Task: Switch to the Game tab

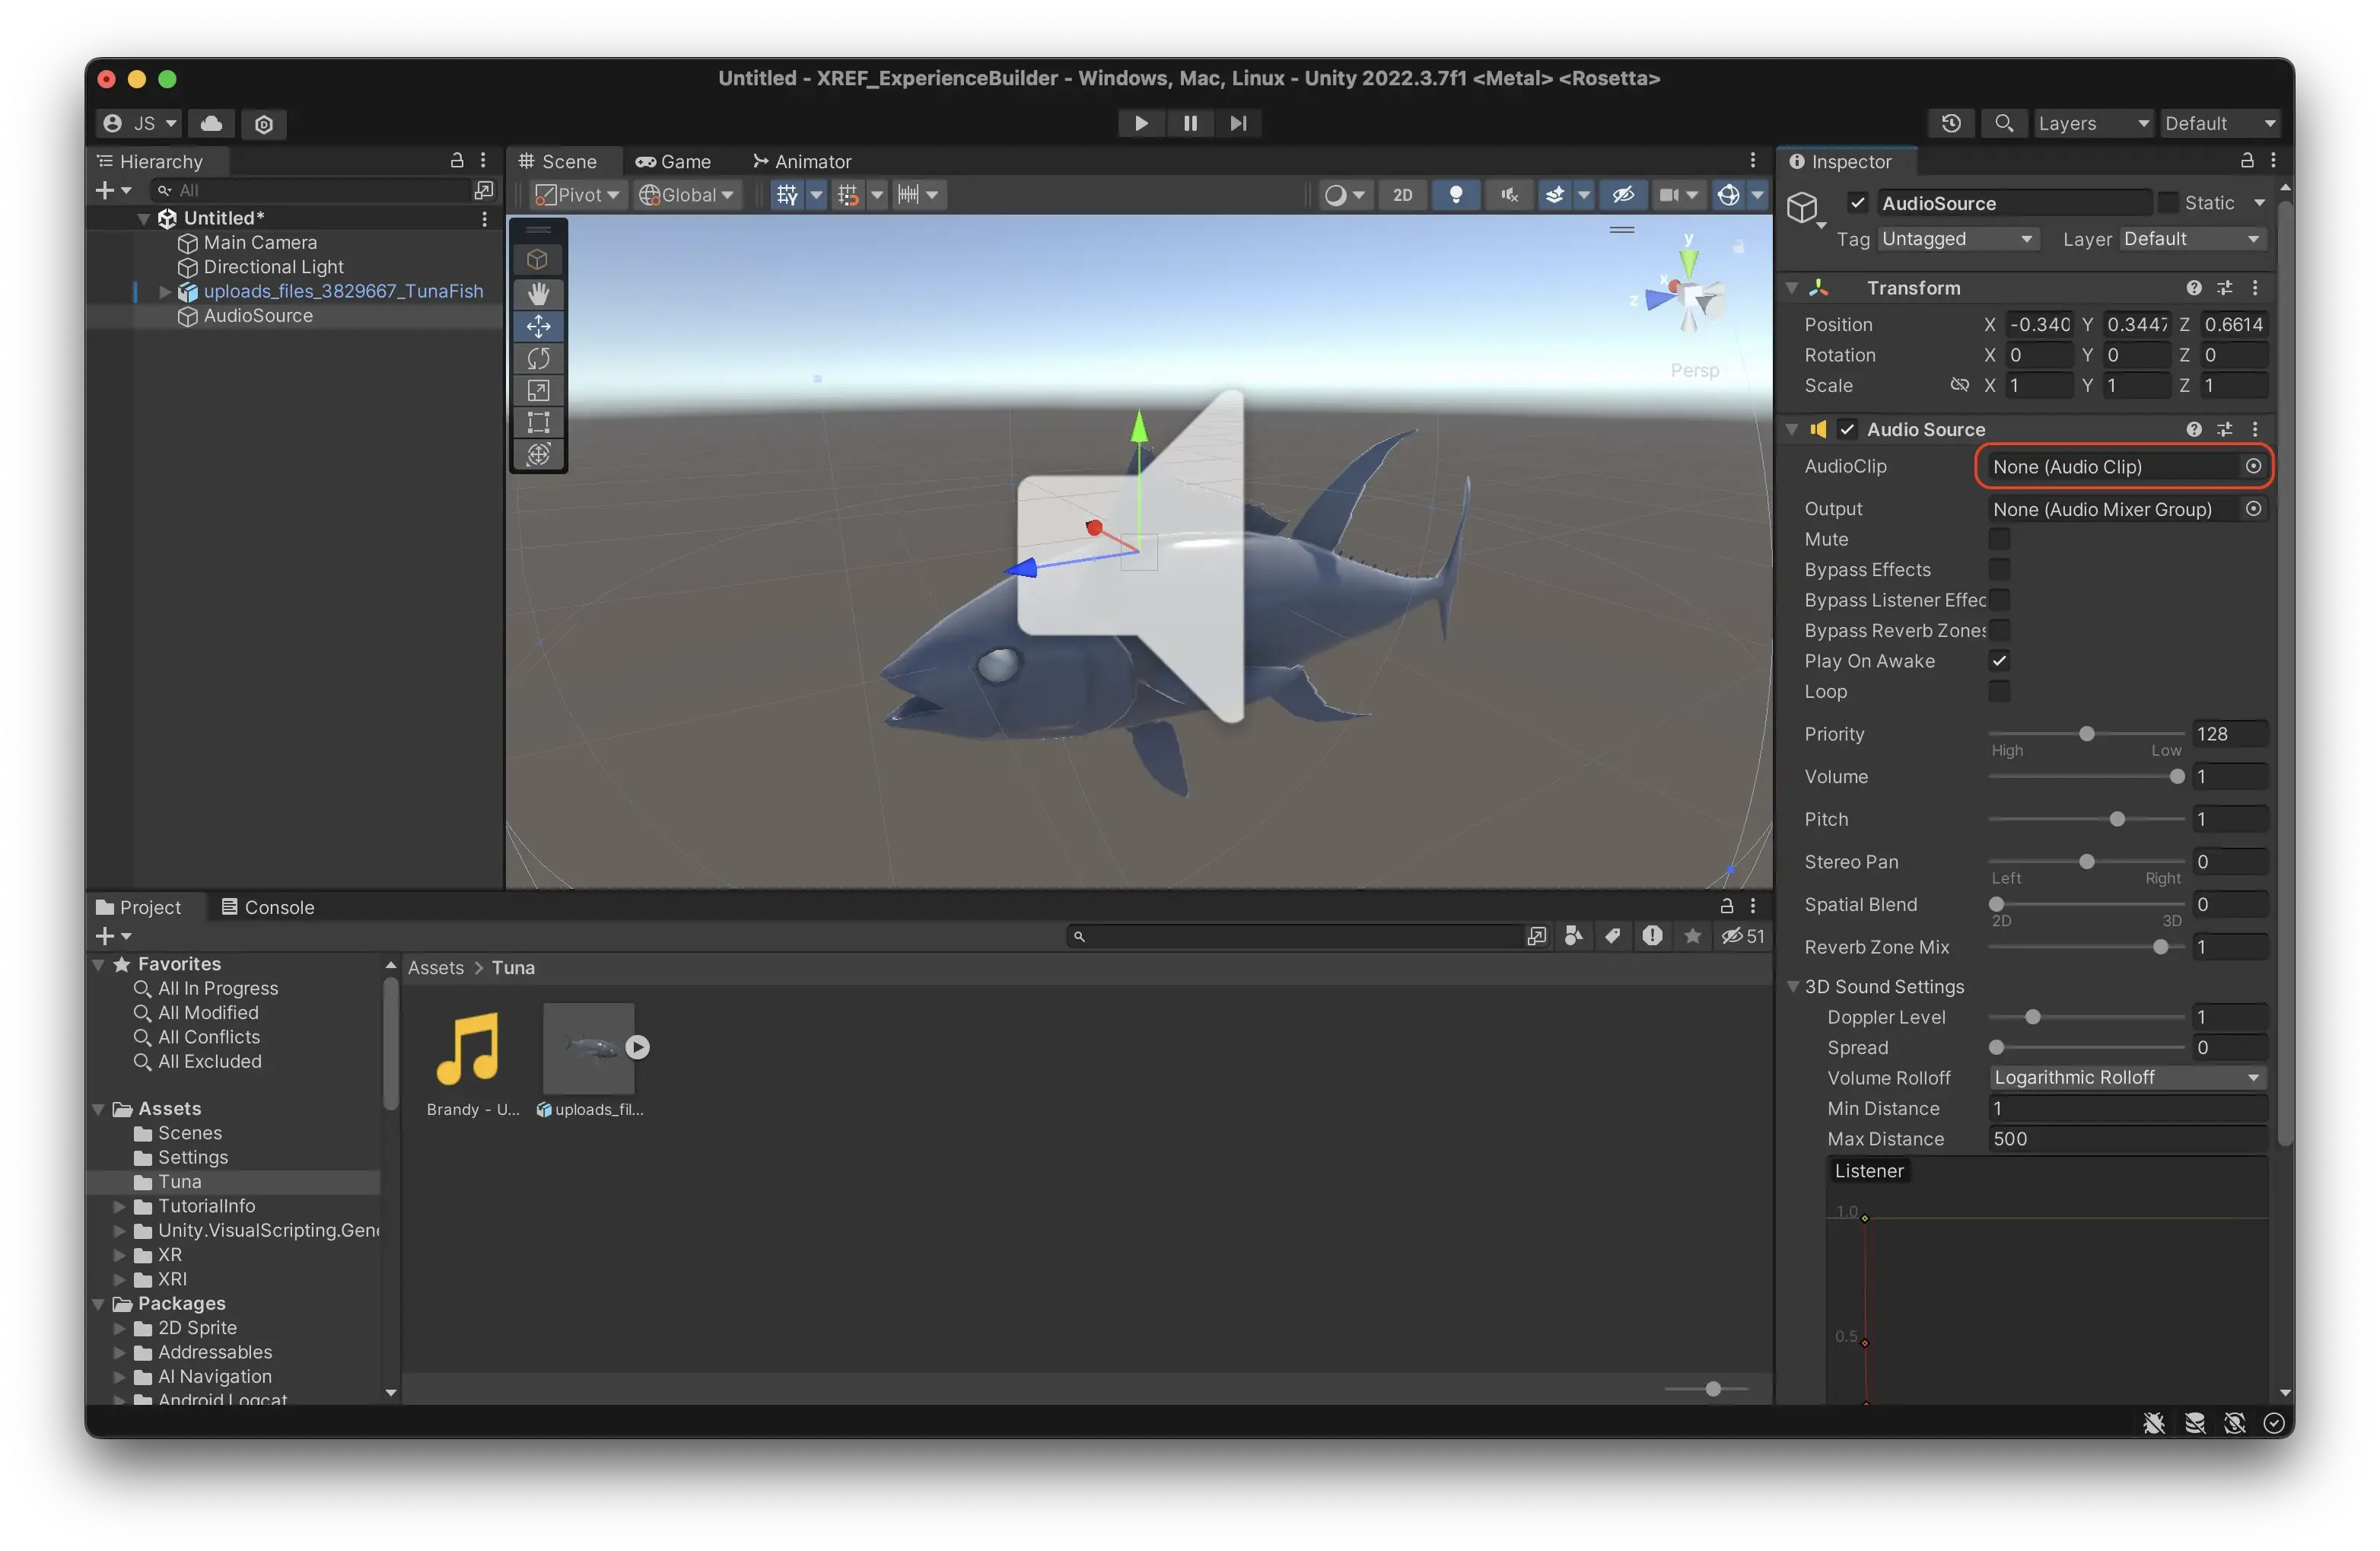Action: [673, 161]
